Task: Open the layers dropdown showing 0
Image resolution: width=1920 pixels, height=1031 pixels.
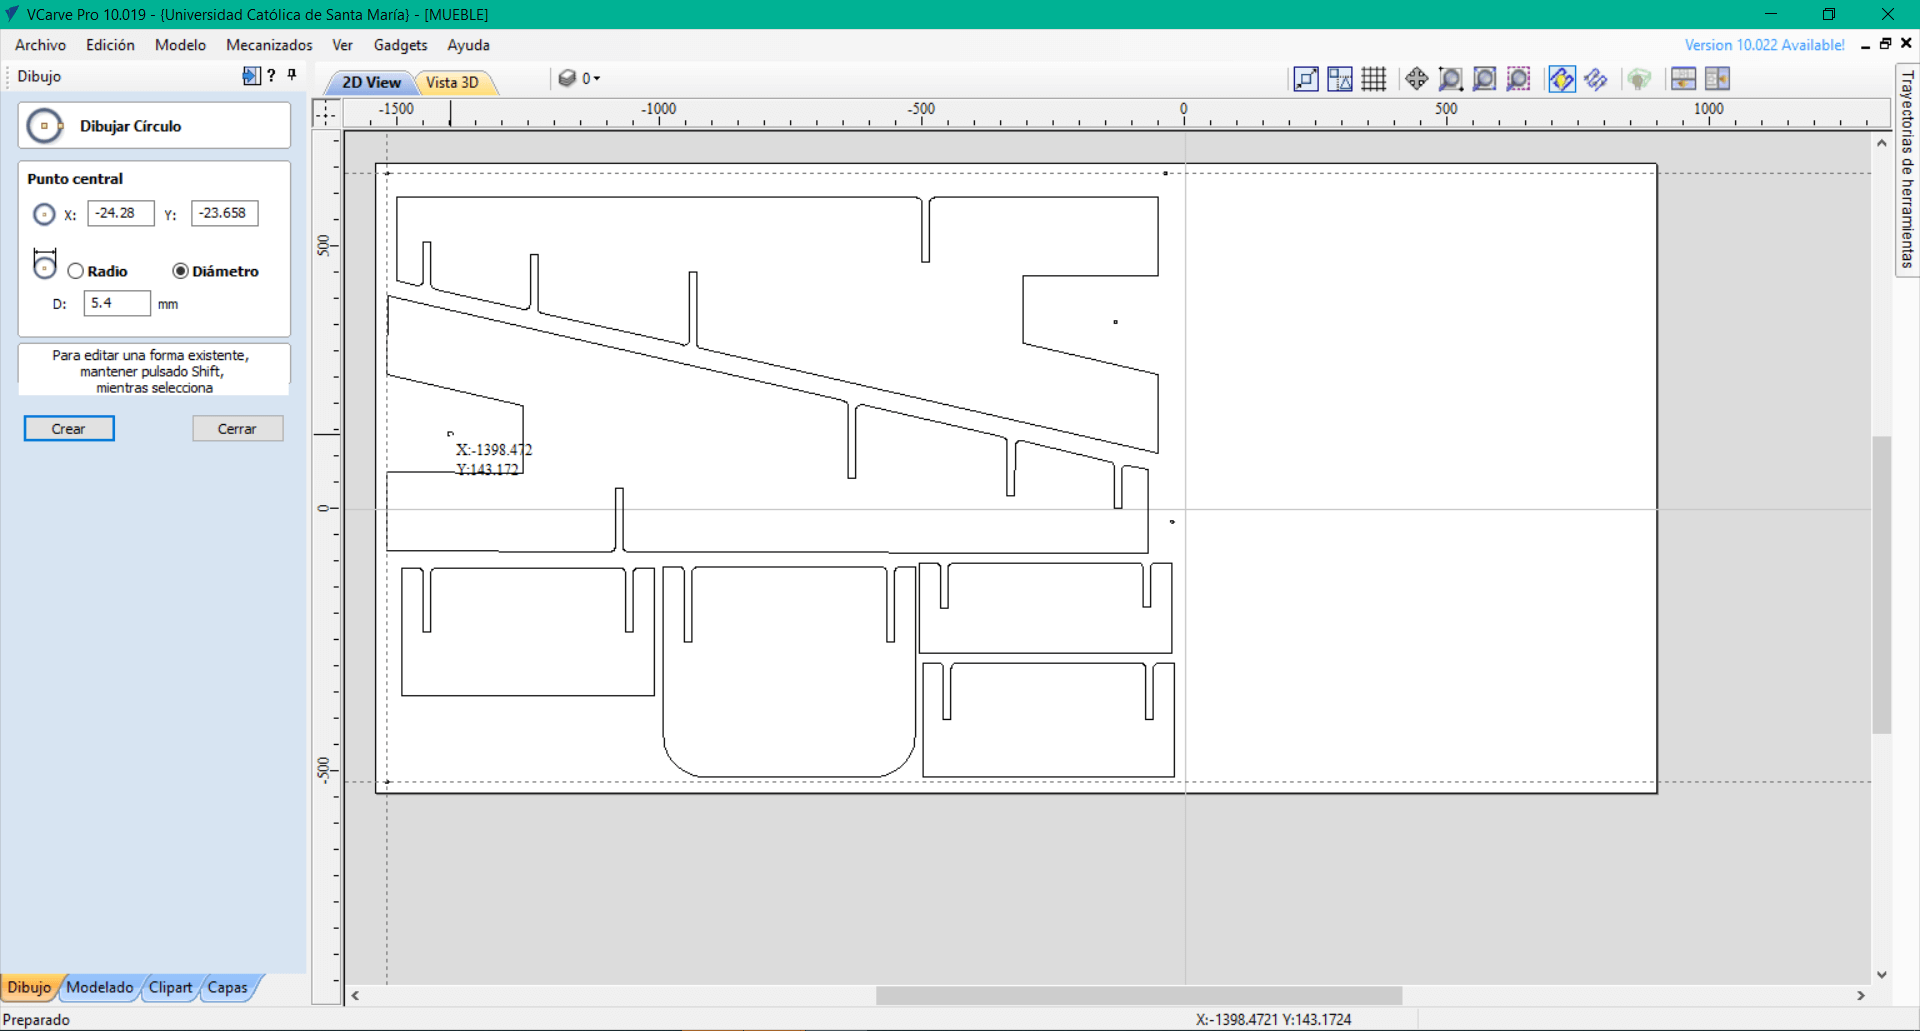Action: click(x=579, y=78)
